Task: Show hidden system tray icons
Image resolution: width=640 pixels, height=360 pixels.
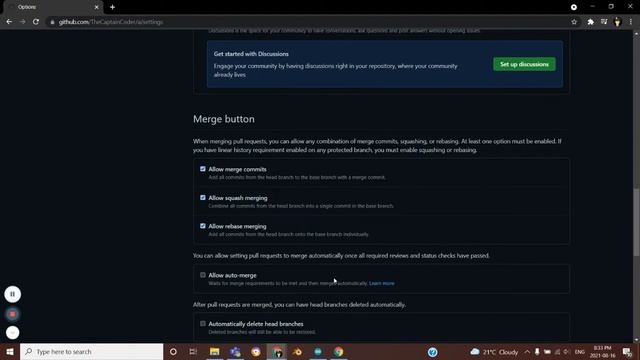Action: point(527,351)
